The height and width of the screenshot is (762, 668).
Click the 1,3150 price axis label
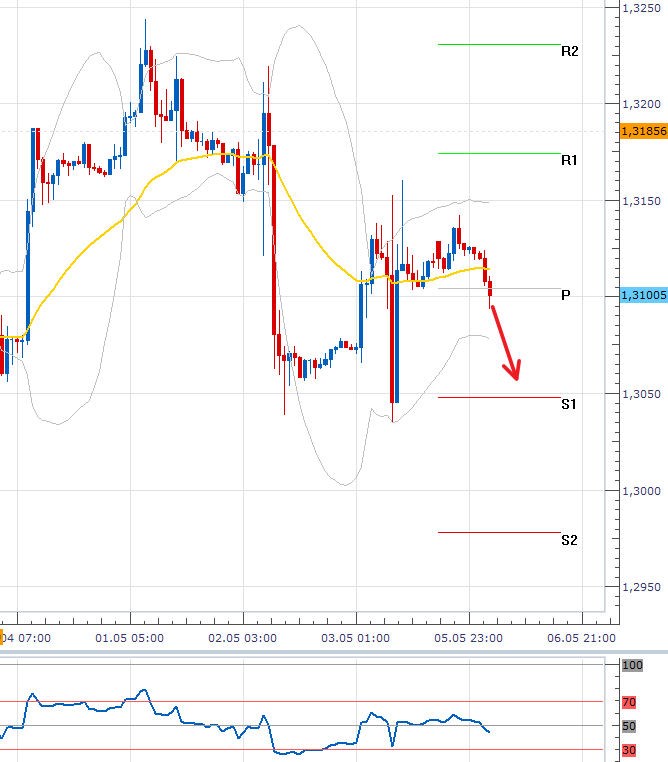[641, 201]
